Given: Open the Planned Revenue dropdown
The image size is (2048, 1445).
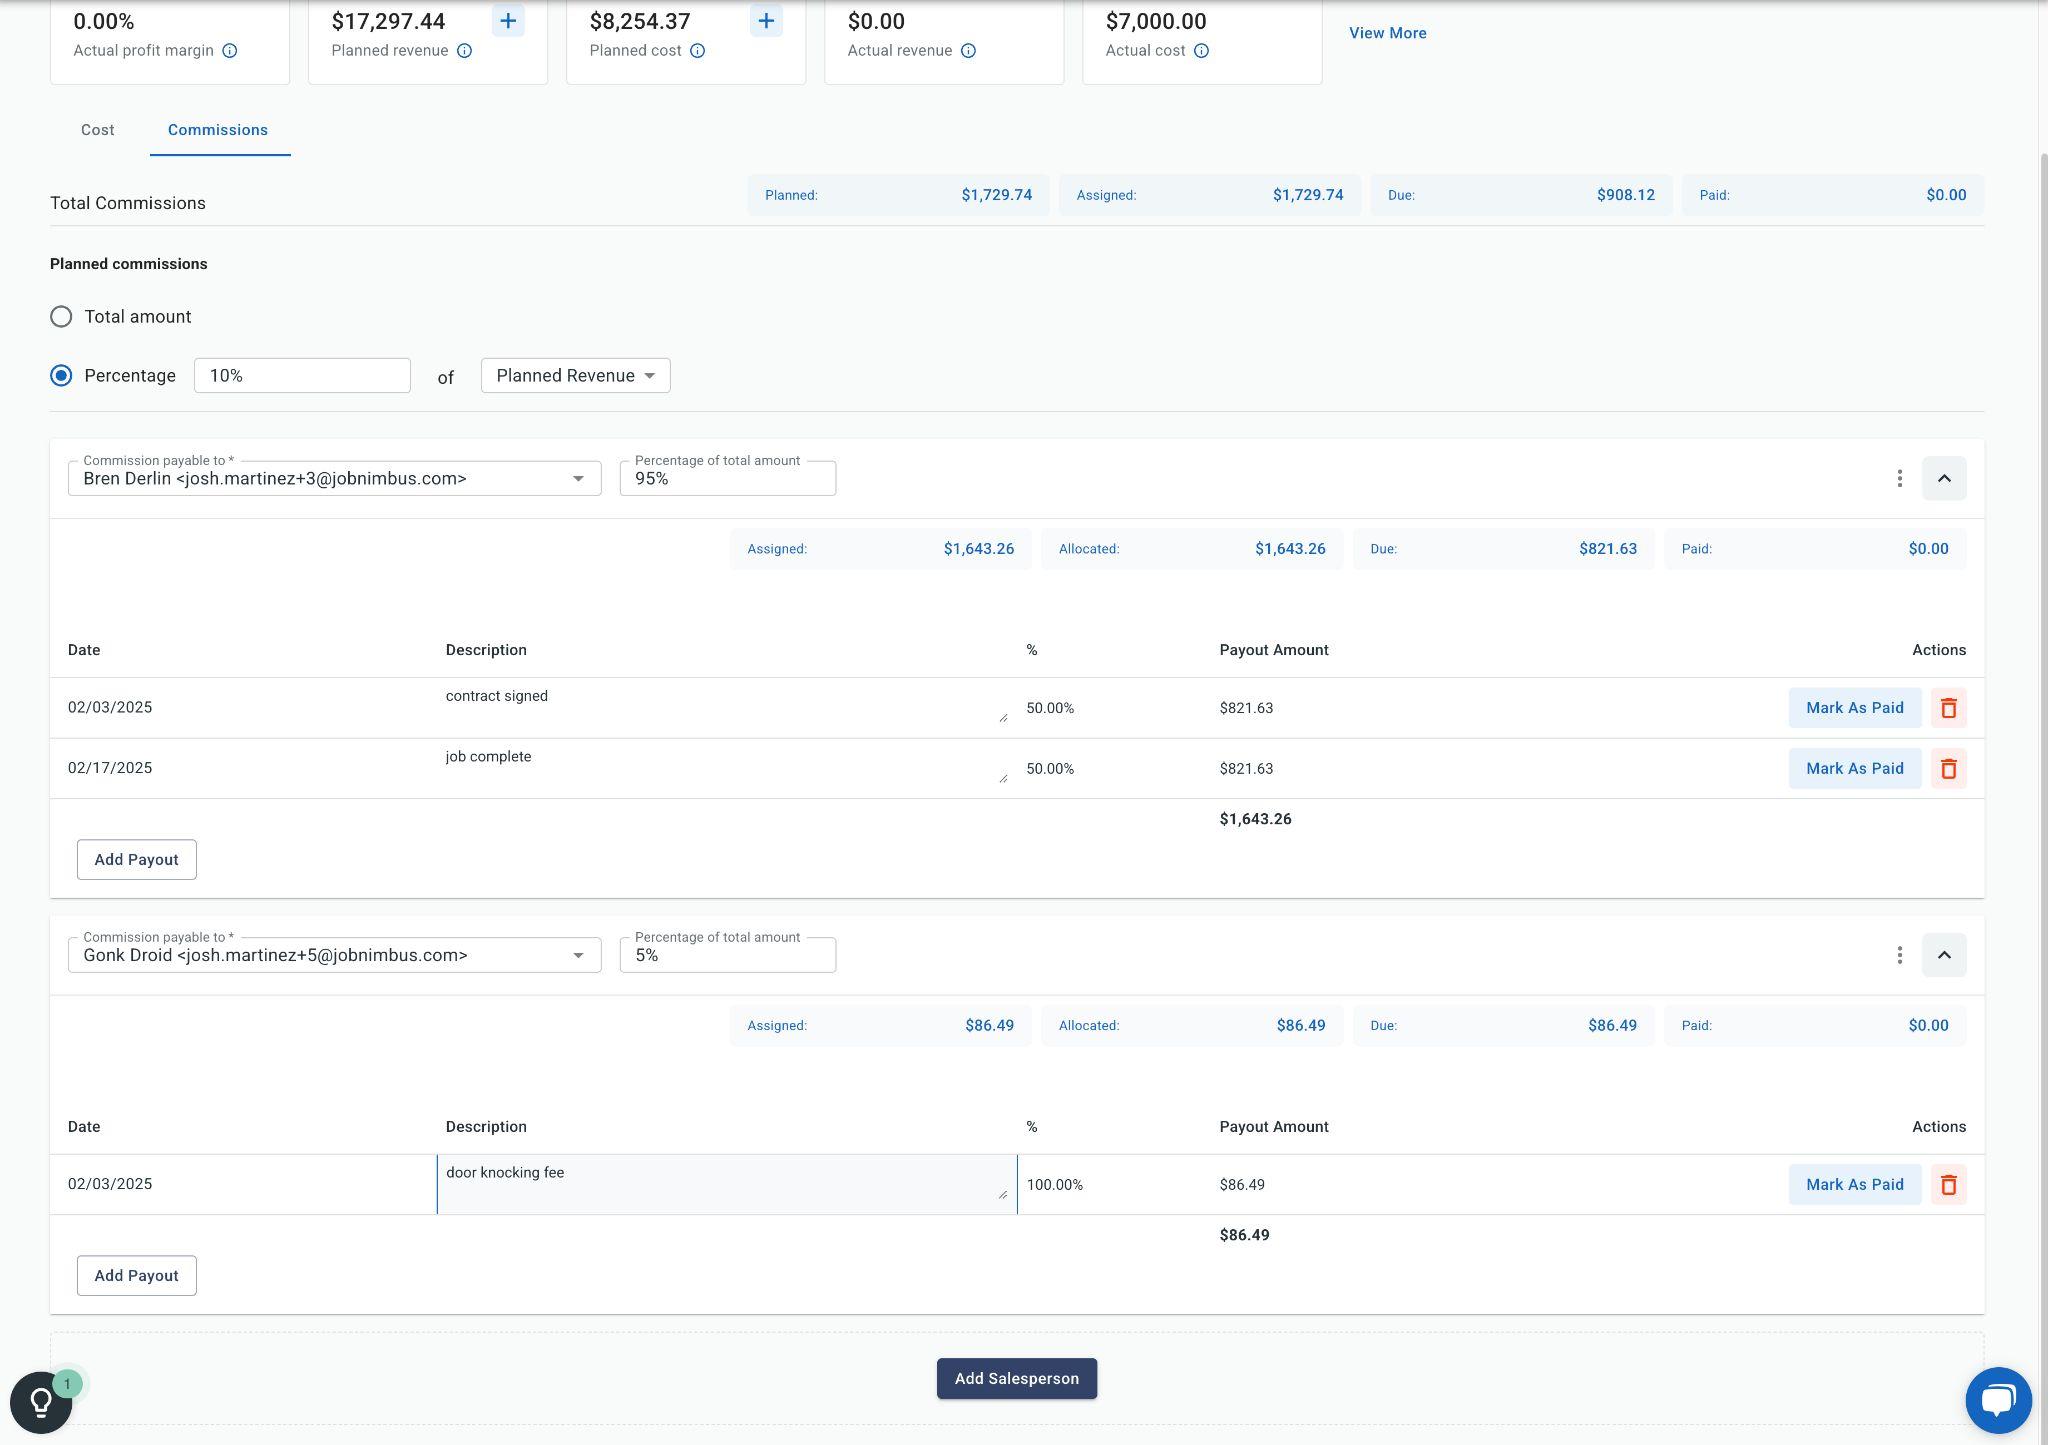Looking at the screenshot, I should pyautogui.click(x=575, y=376).
